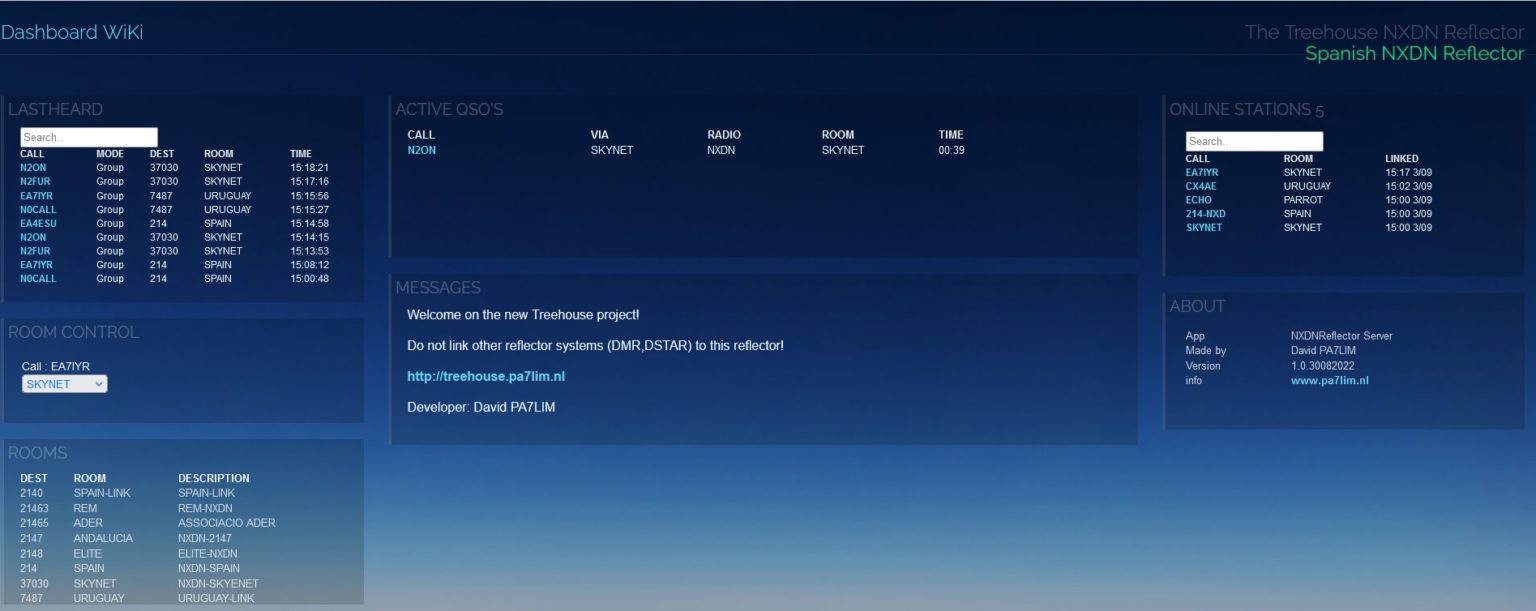Select the SPAIN row in the Rooms table
This screenshot has width=1536, height=611.
(x=89, y=567)
